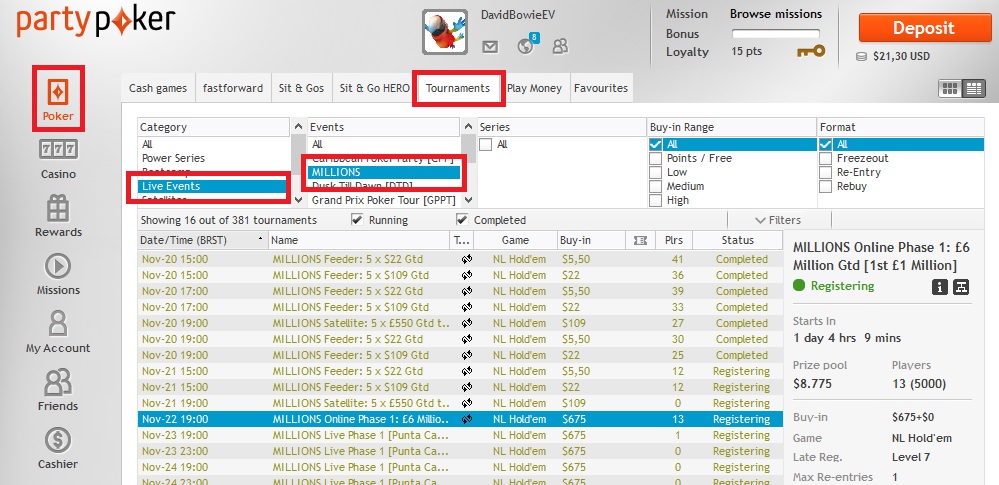999x485 pixels.
Task: Open the Tournaments tab
Action: [x=458, y=88]
